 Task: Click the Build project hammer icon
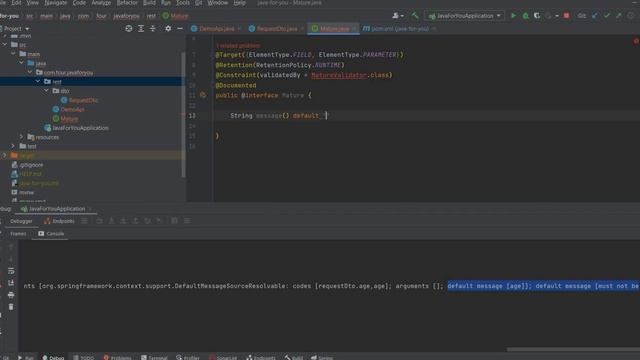coord(415,16)
